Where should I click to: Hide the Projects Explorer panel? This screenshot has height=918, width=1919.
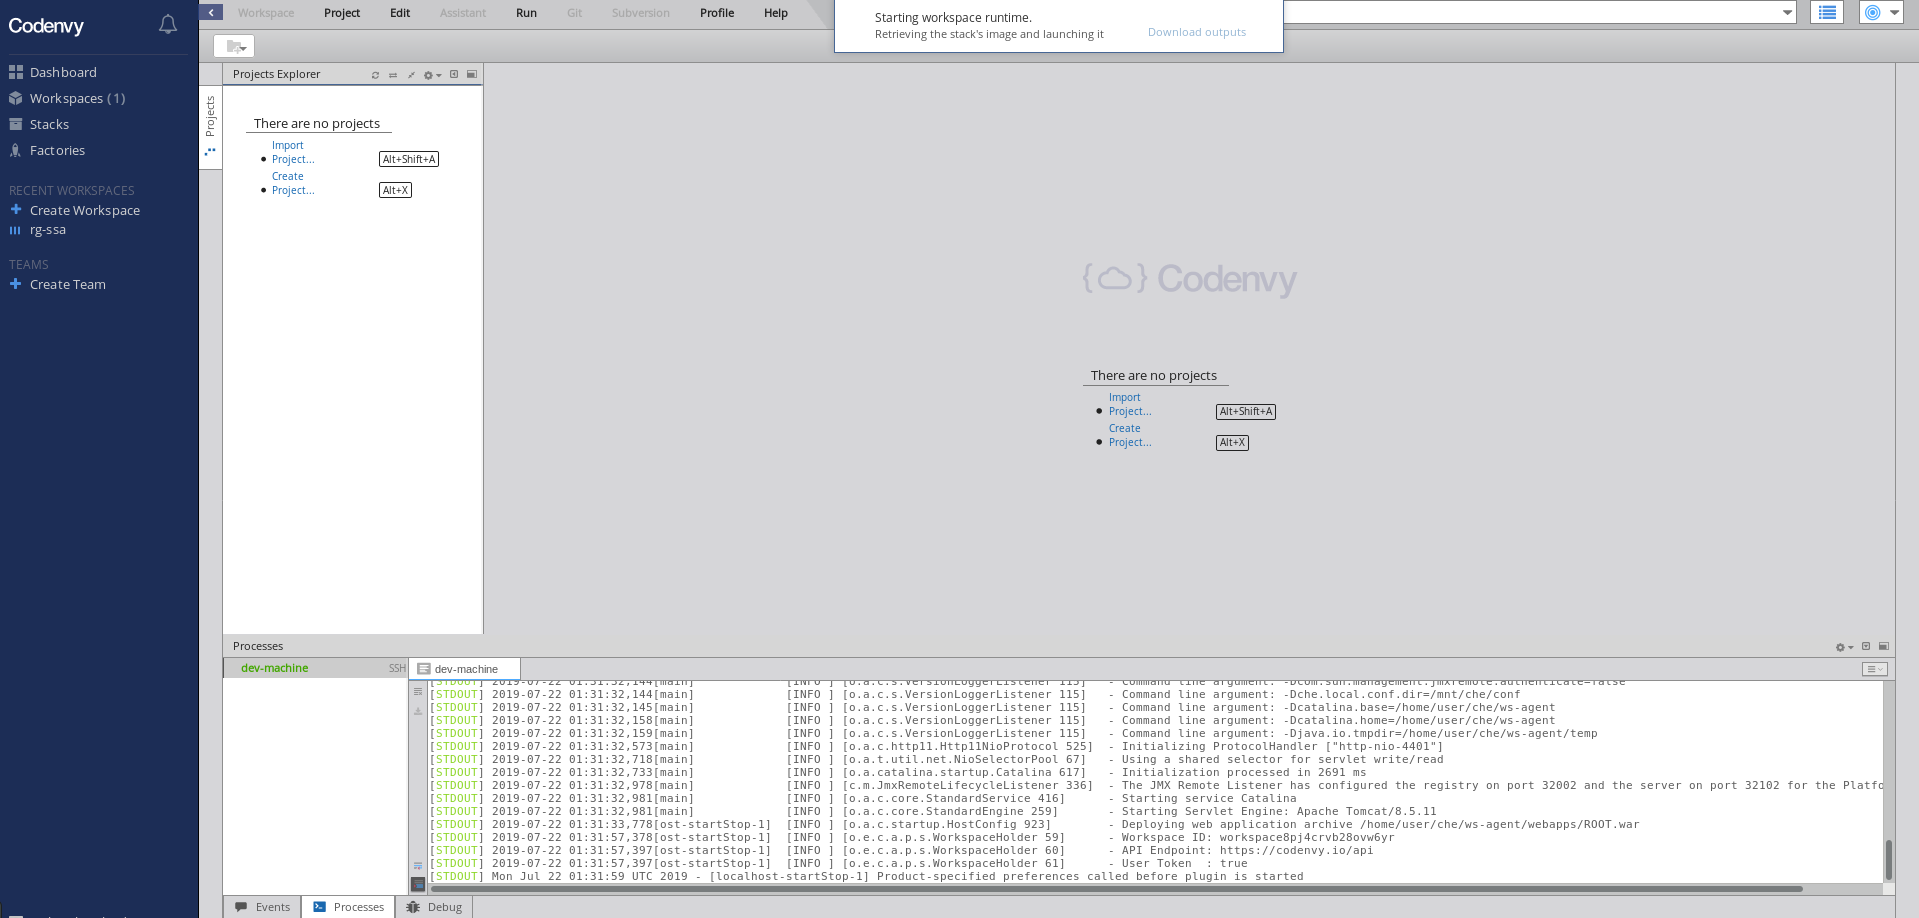pos(454,74)
